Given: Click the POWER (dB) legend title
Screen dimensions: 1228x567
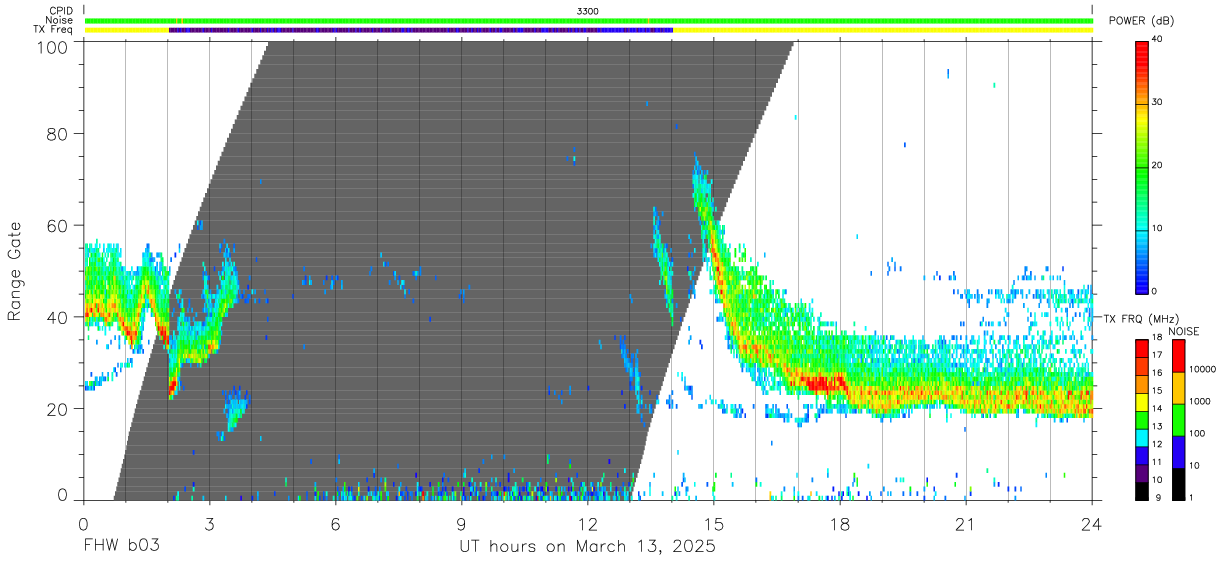Looking at the screenshot, I should pos(1141,21).
